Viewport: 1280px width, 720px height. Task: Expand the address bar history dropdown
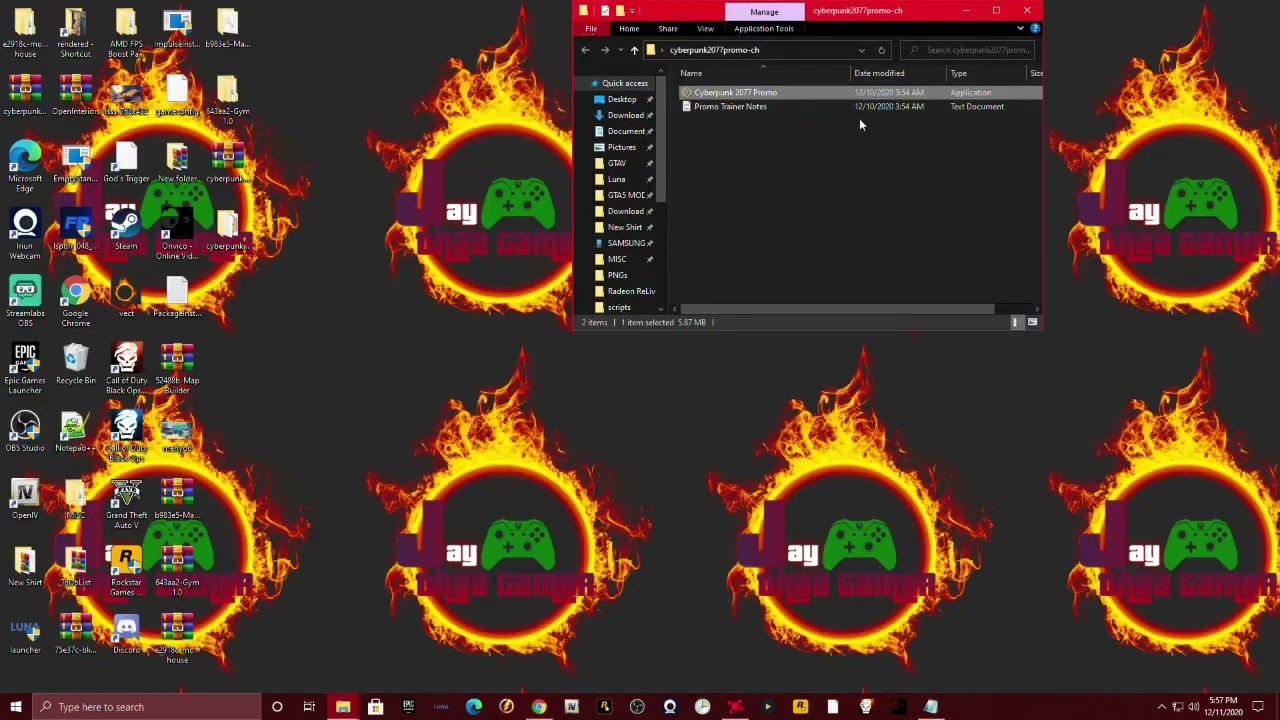[x=861, y=50]
